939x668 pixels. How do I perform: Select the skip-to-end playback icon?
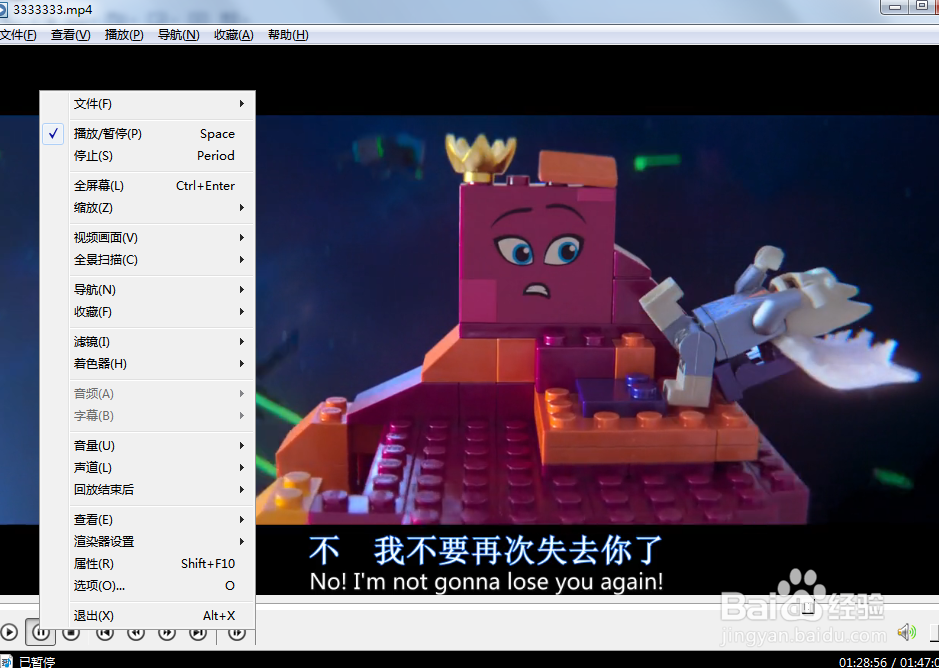pyautogui.click(x=197, y=632)
